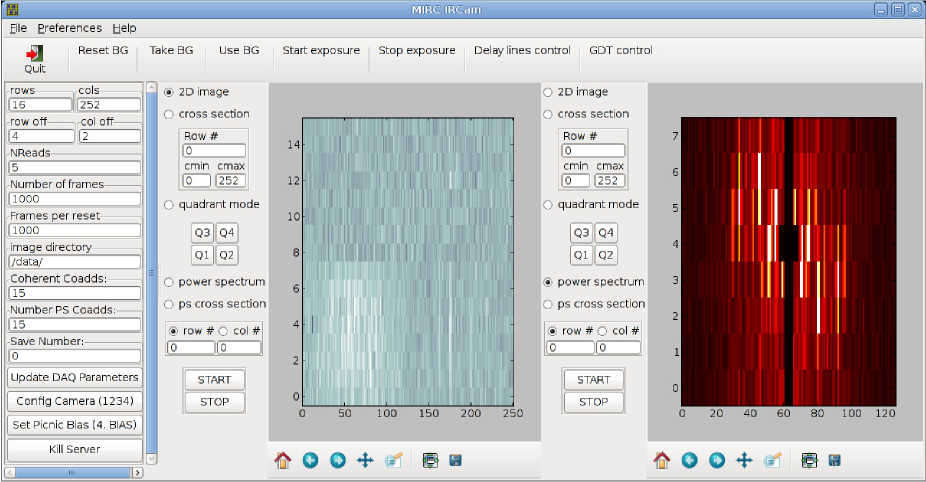The image size is (926, 482).
Task: Activate the pan tool under left plot
Action: tap(365, 460)
